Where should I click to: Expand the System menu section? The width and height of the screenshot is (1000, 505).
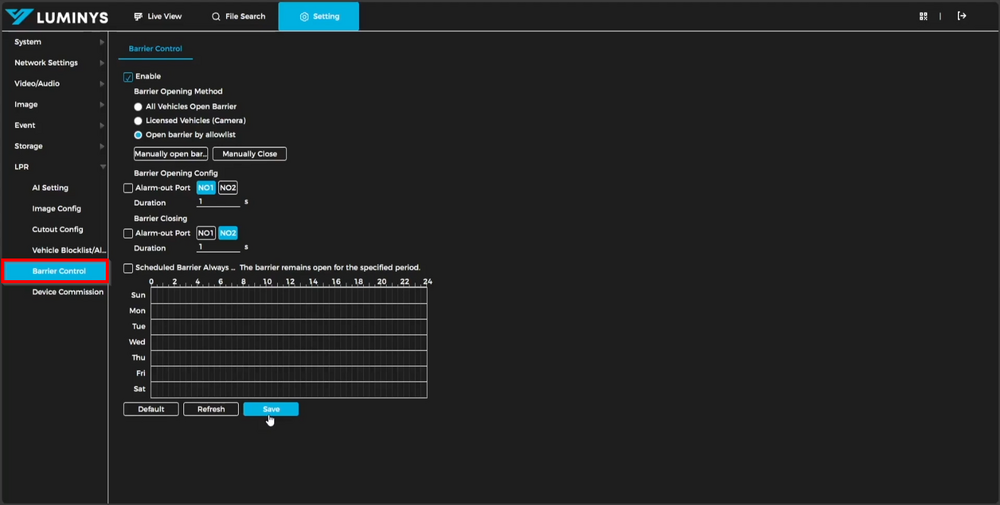coord(54,42)
